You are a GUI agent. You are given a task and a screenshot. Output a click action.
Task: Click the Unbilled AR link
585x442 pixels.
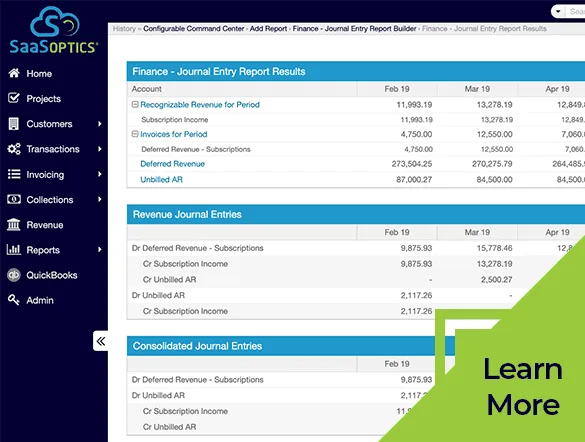(162, 179)
